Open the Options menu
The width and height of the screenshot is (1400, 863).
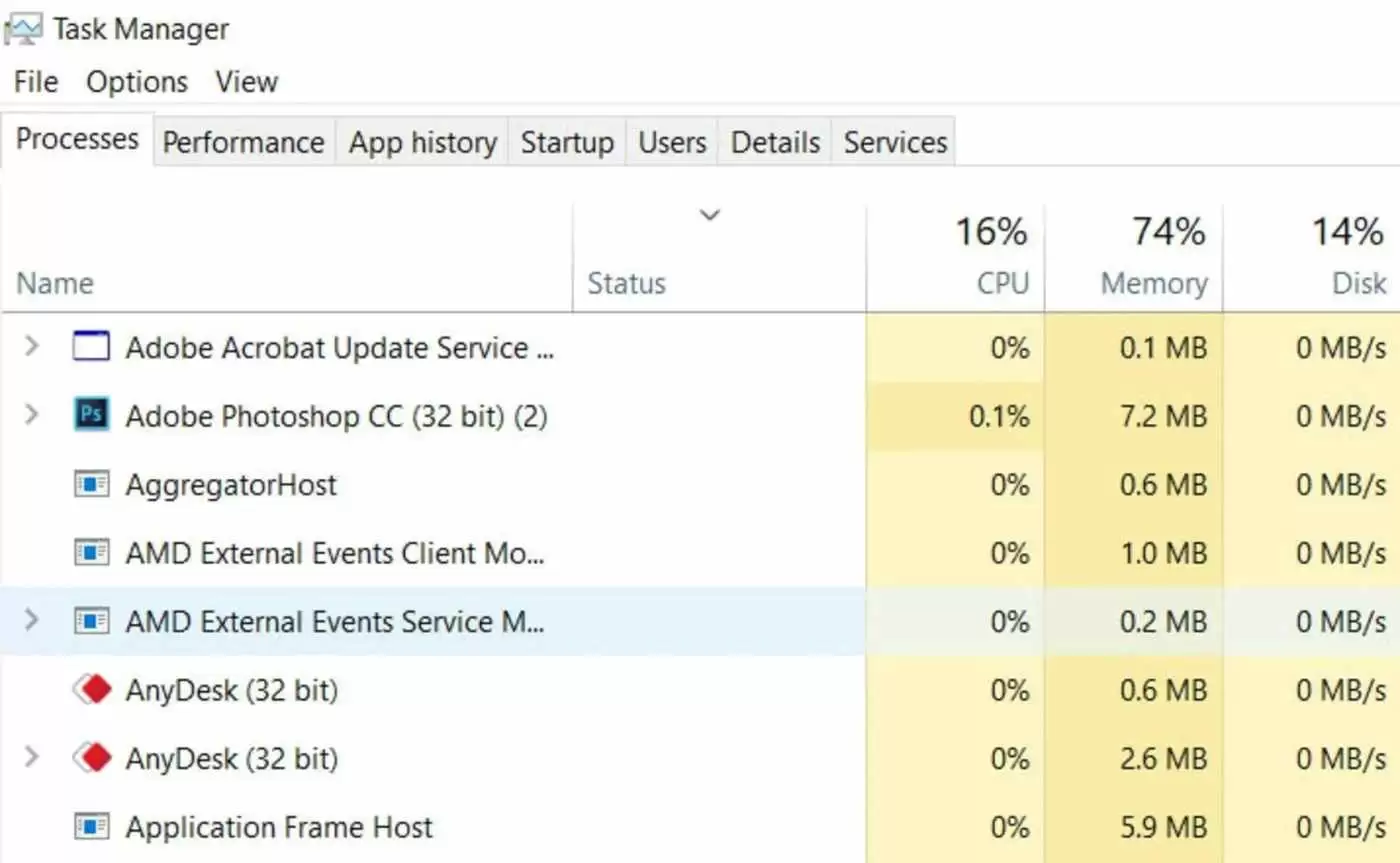point(137,81)
